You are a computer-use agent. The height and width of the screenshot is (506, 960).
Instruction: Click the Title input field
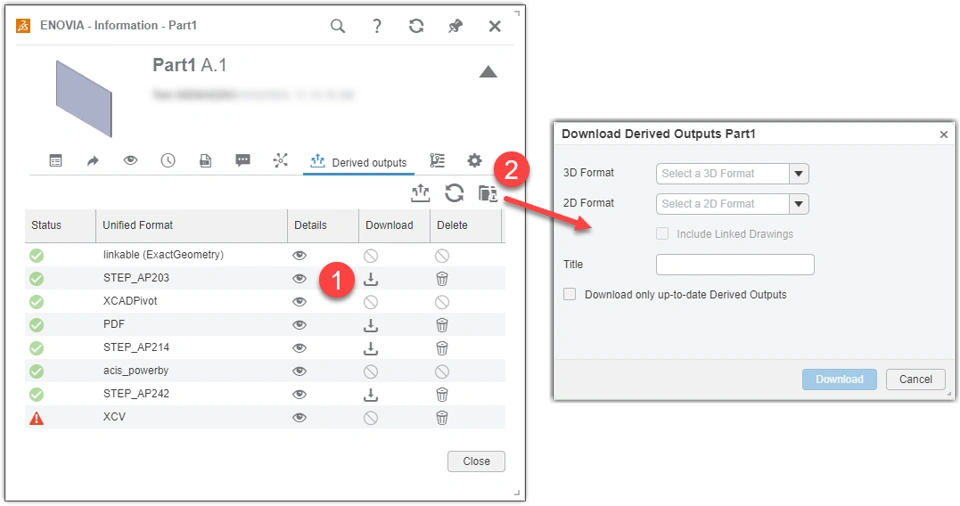735,265
